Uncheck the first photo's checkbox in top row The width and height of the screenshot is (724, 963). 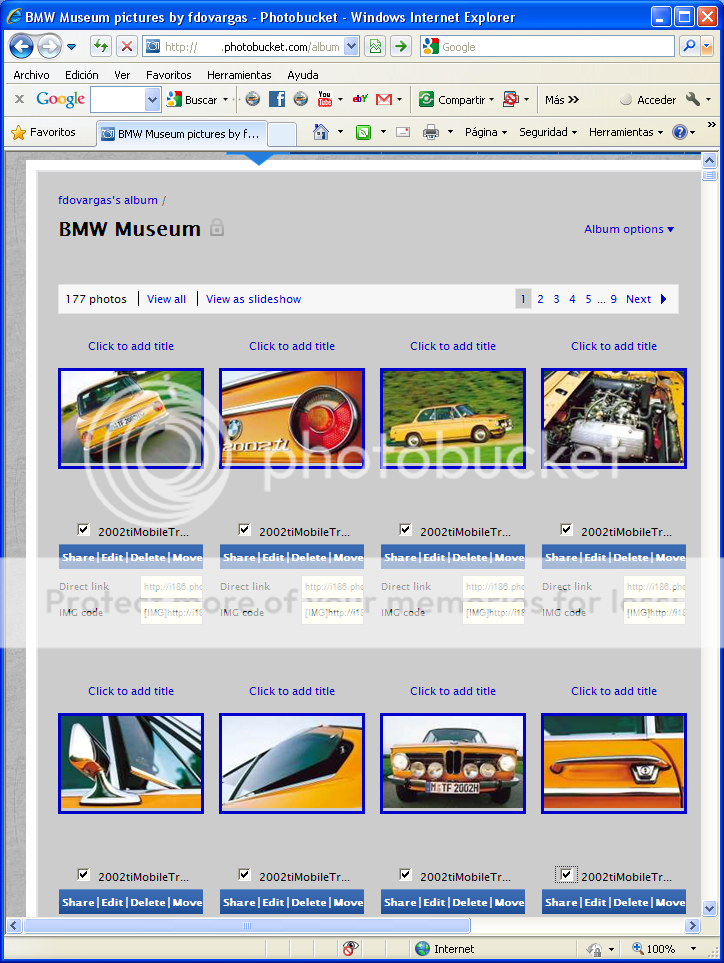click(x=83, y=530)
